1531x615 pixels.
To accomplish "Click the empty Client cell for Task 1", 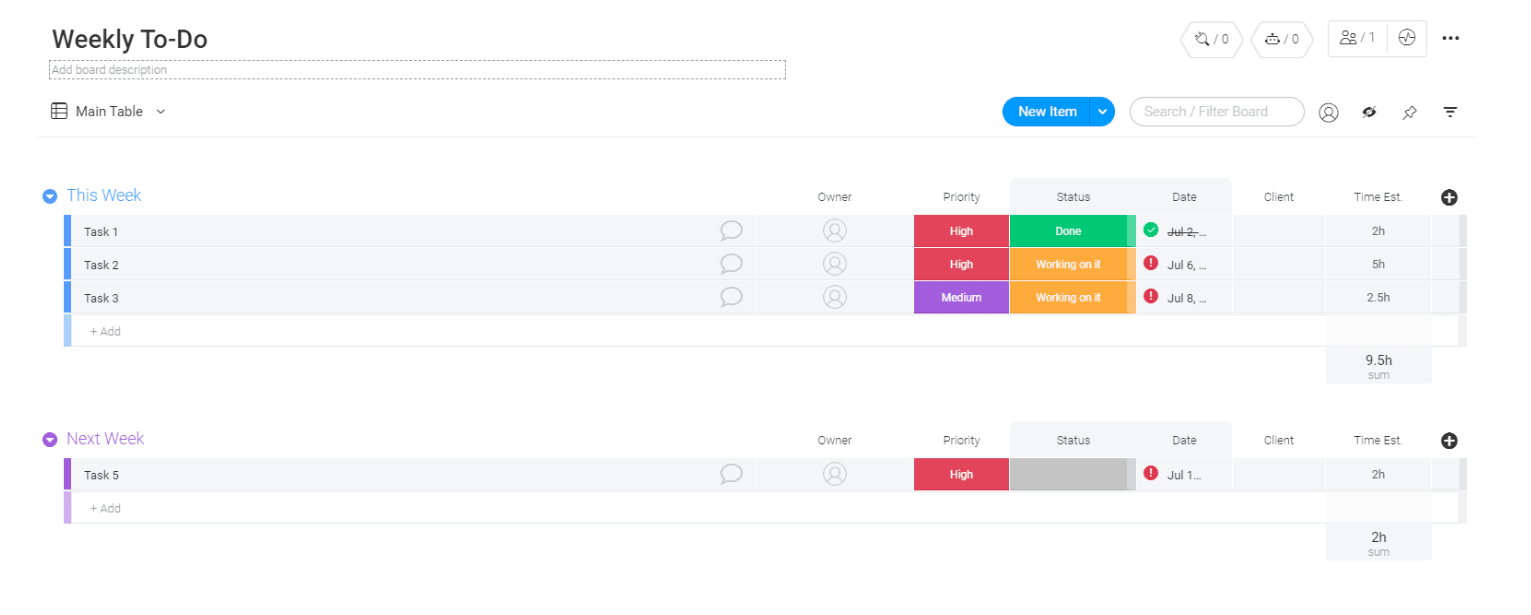I will click(1279, 231).
